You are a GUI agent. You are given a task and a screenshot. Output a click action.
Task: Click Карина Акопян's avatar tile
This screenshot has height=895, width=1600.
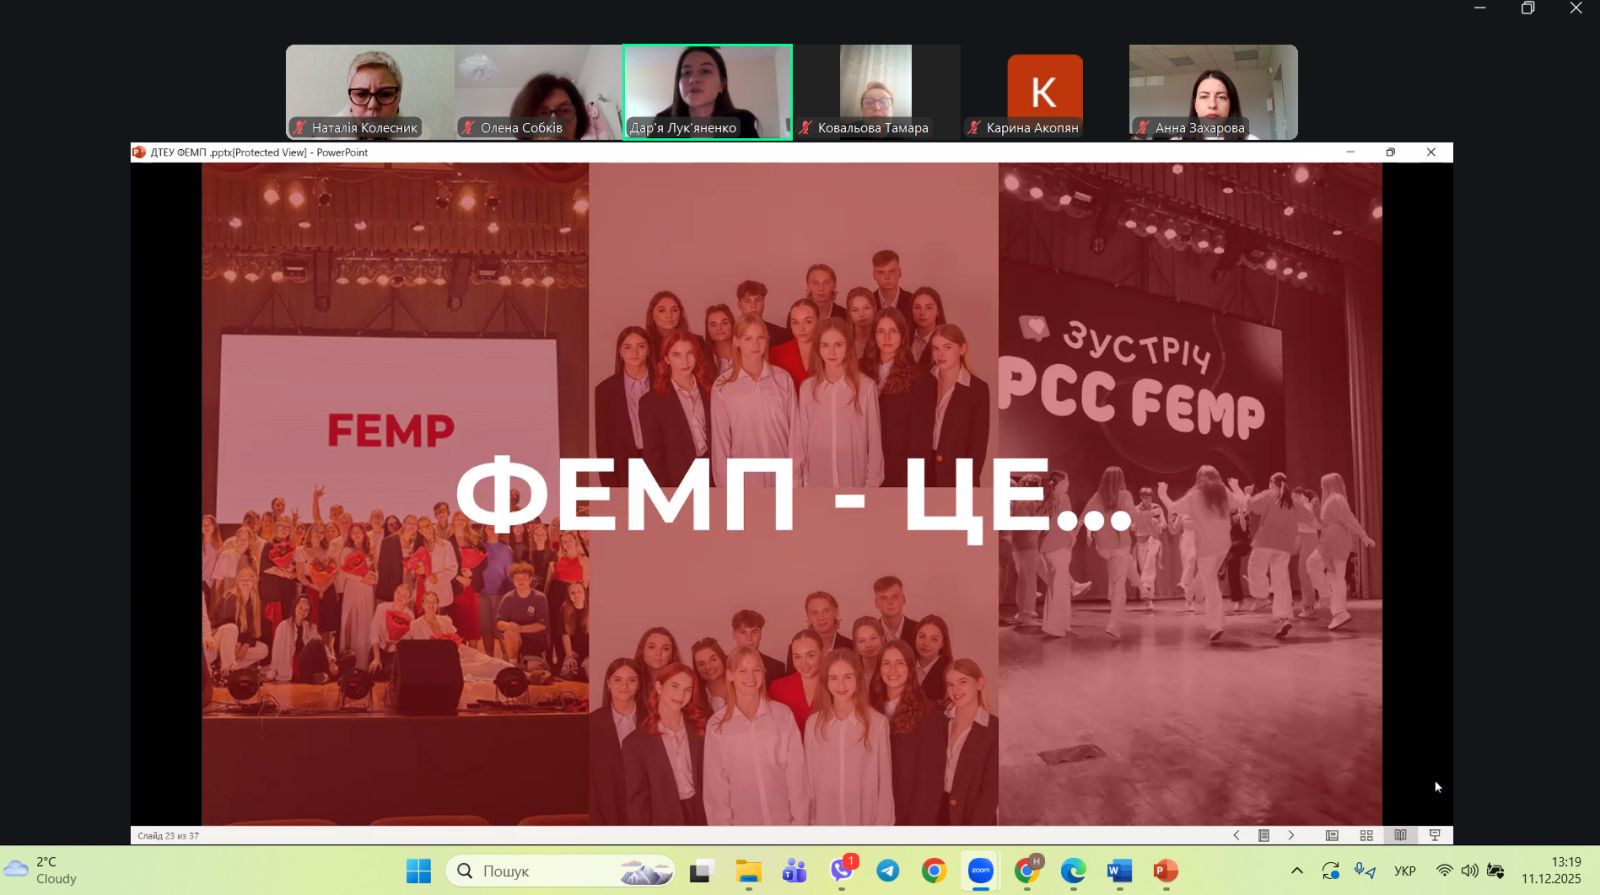1044,91
